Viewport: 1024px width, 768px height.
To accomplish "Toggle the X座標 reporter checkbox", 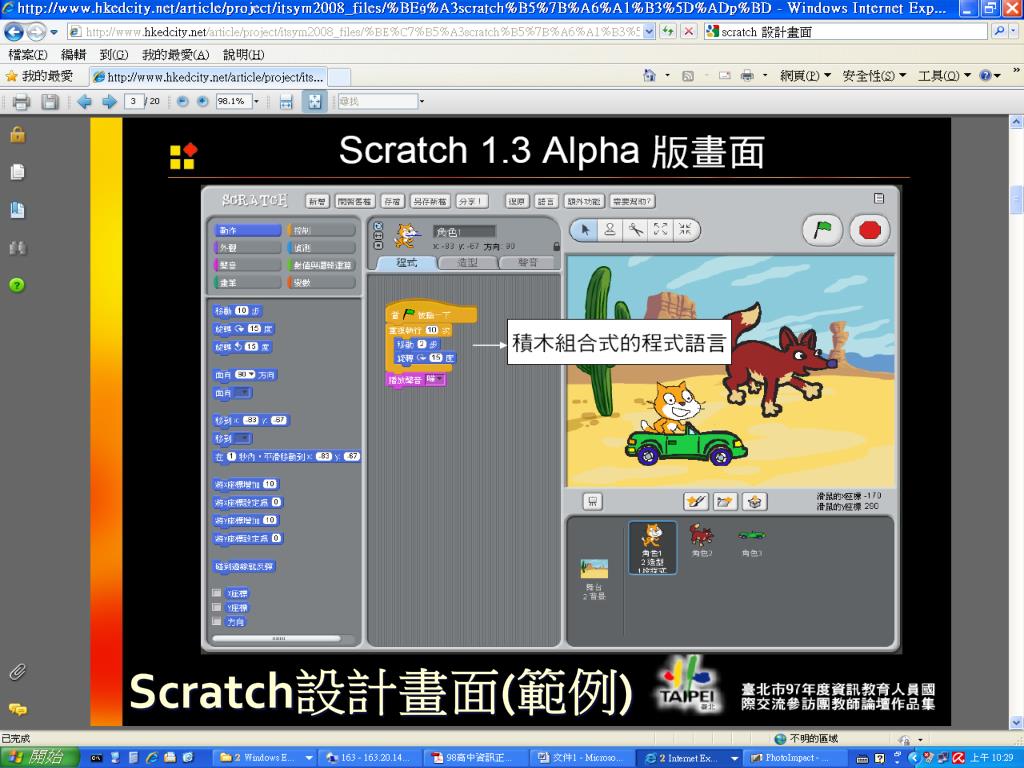I will point(216,593).
